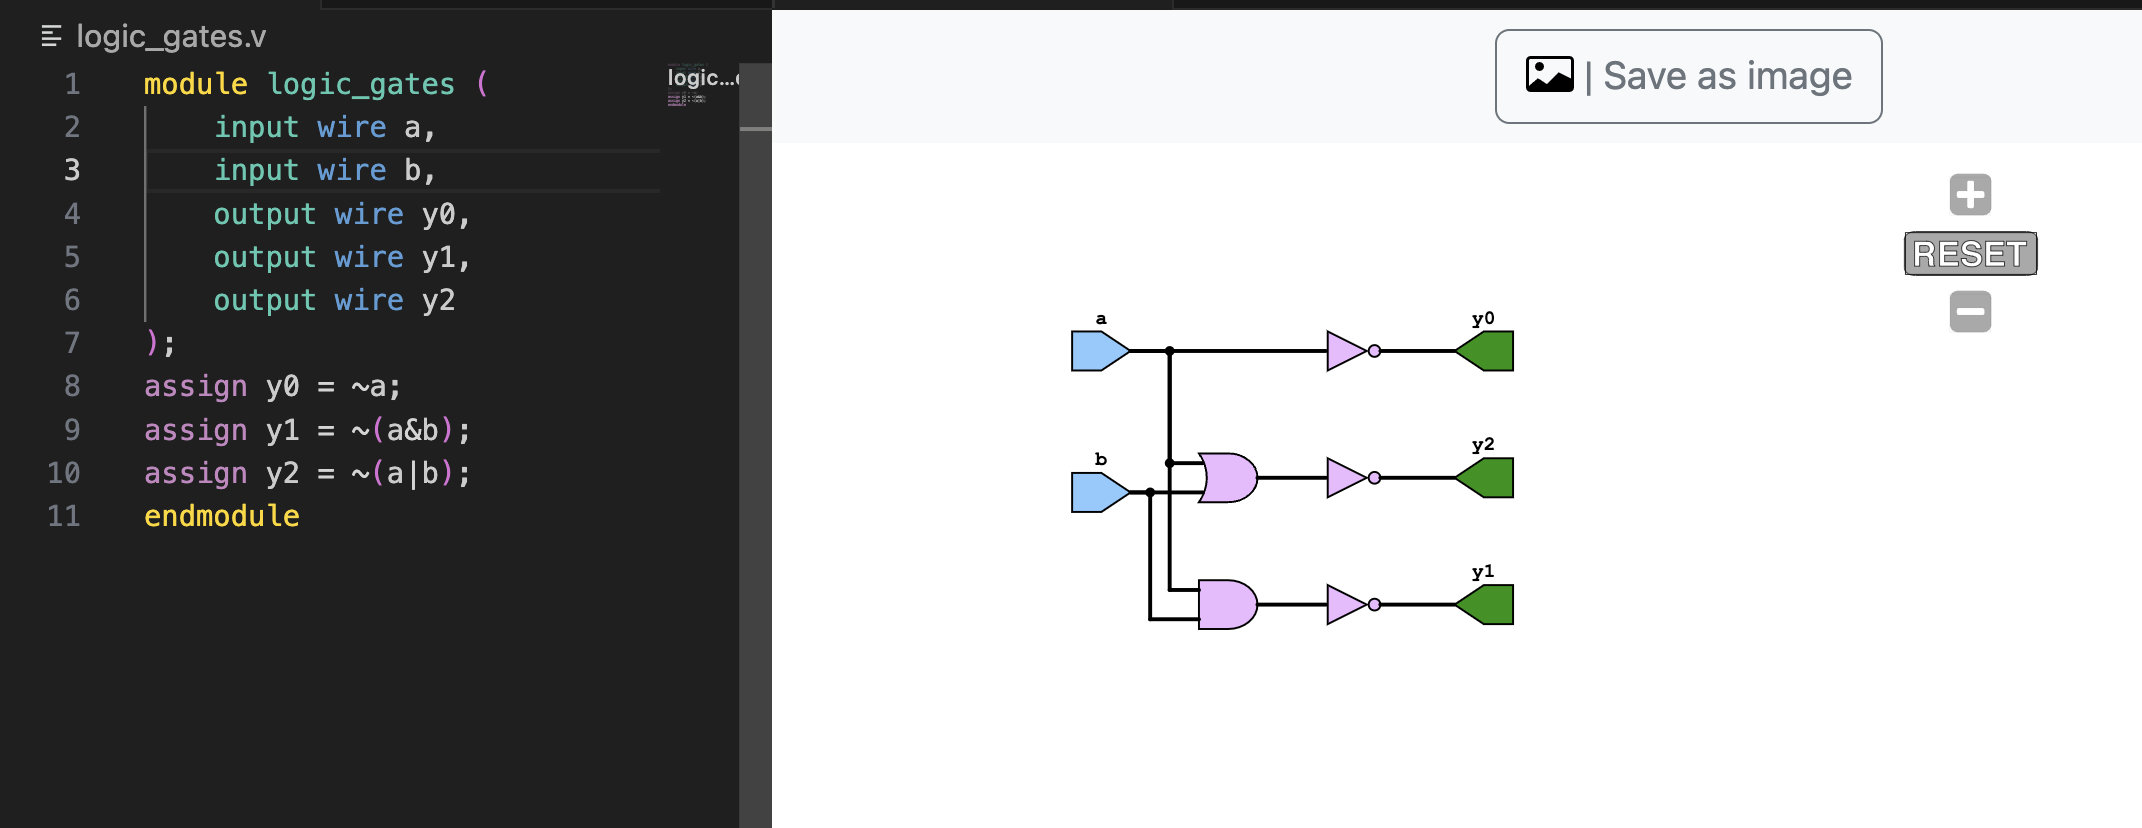Select the OR gate in schematic
Screen dimensions: 2142x828
click(x=1228, y=478)
